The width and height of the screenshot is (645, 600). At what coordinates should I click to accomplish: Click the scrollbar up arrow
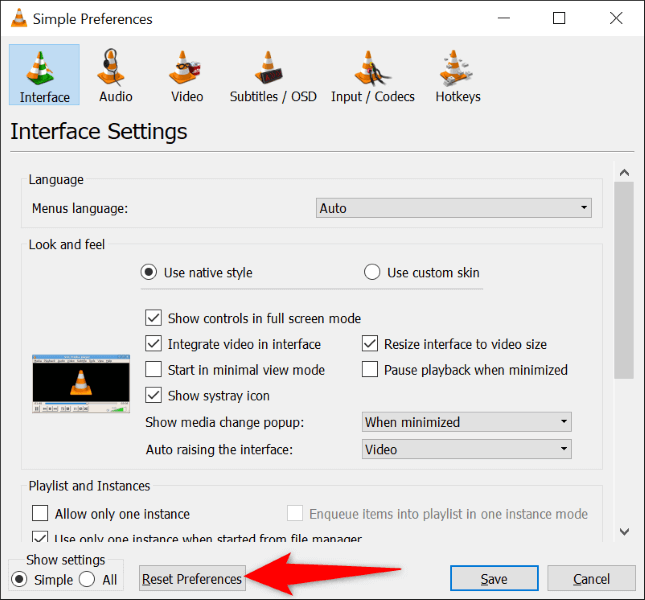pyautogui.click(x=624, y=173)
